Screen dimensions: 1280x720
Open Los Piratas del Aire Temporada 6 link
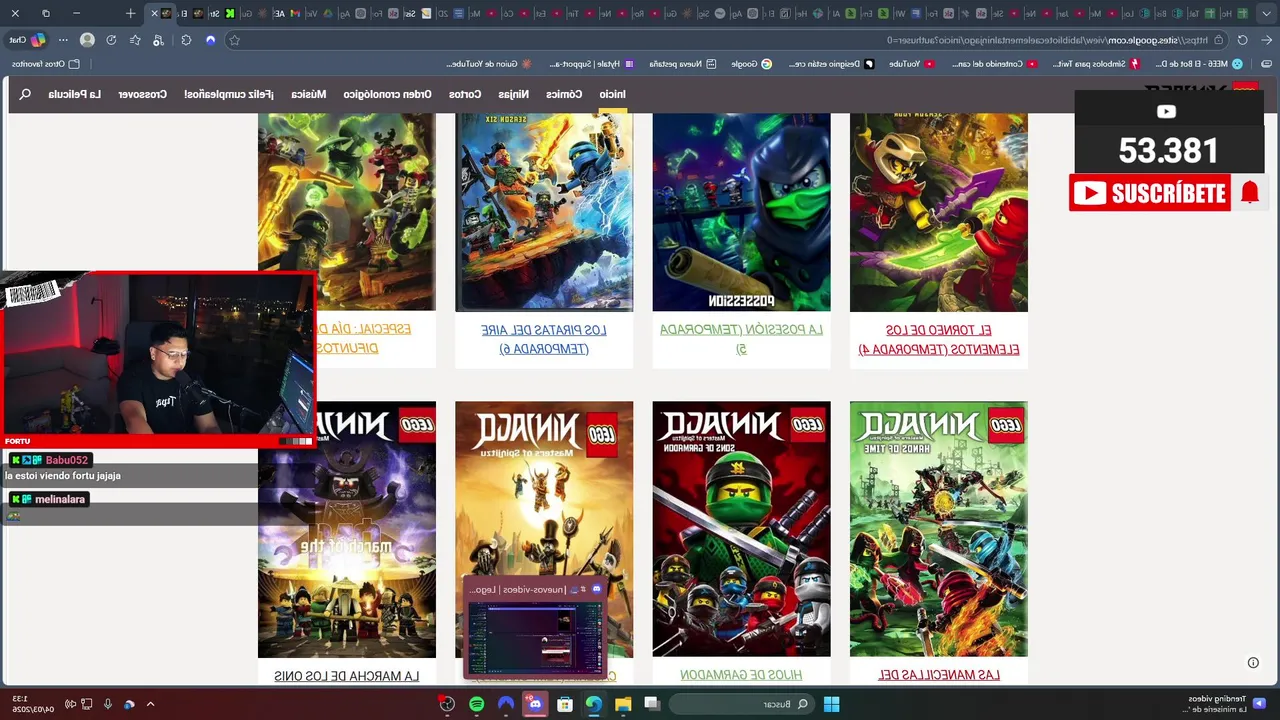point(544,339)
